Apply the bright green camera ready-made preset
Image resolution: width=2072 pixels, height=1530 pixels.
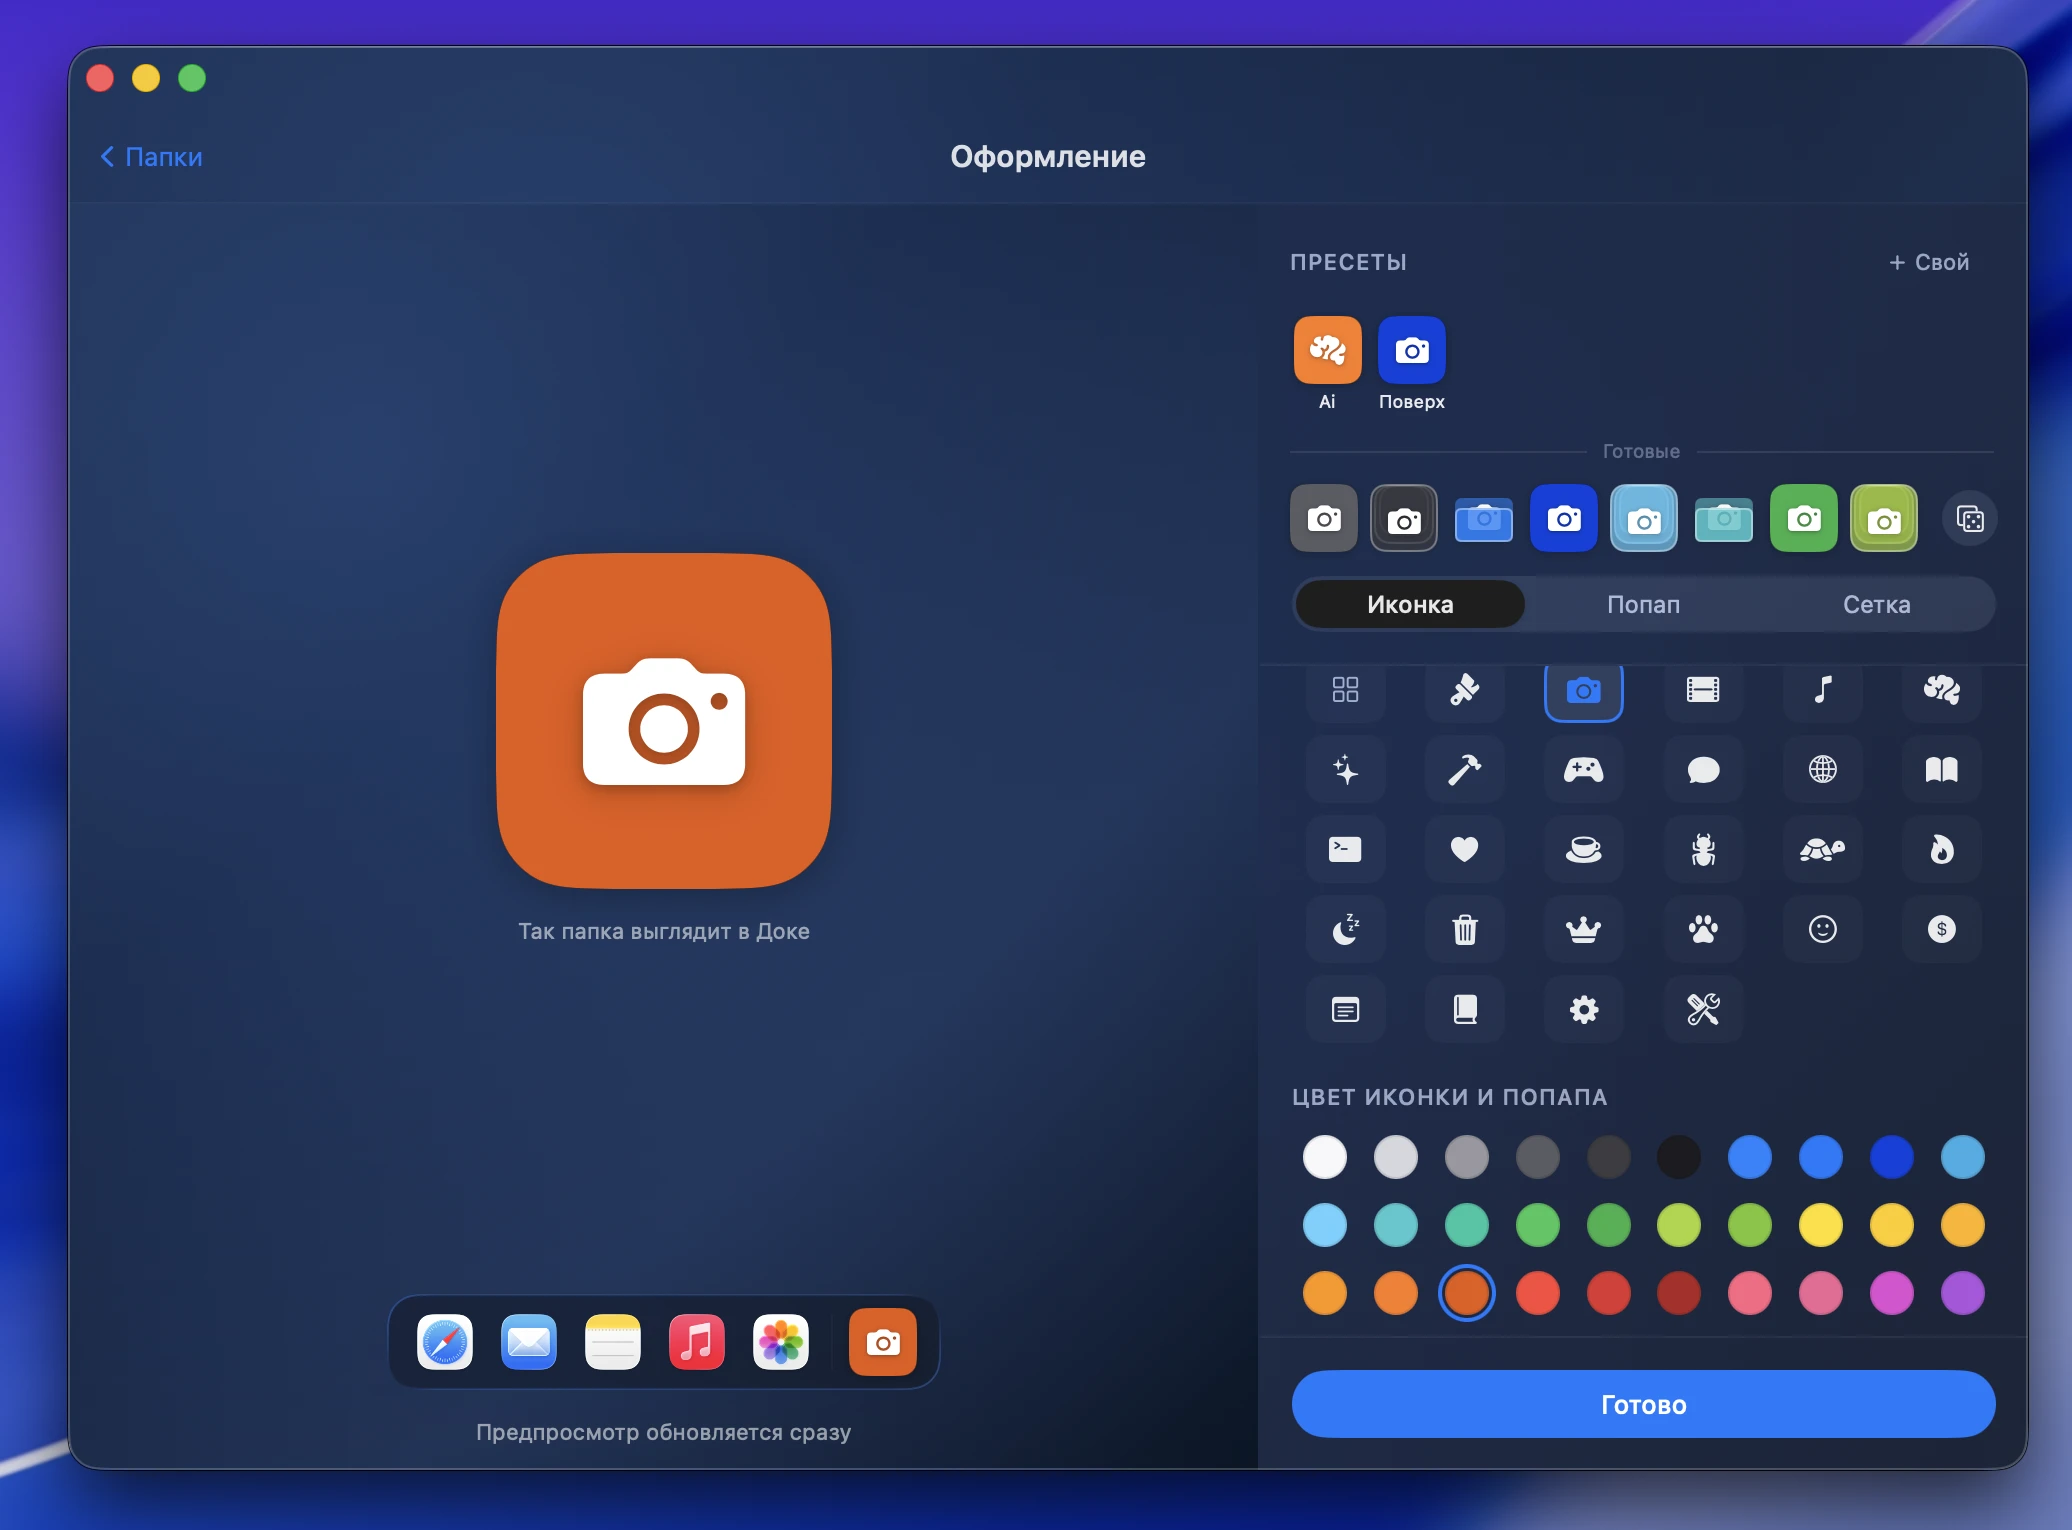click(x=1804, y=518)
